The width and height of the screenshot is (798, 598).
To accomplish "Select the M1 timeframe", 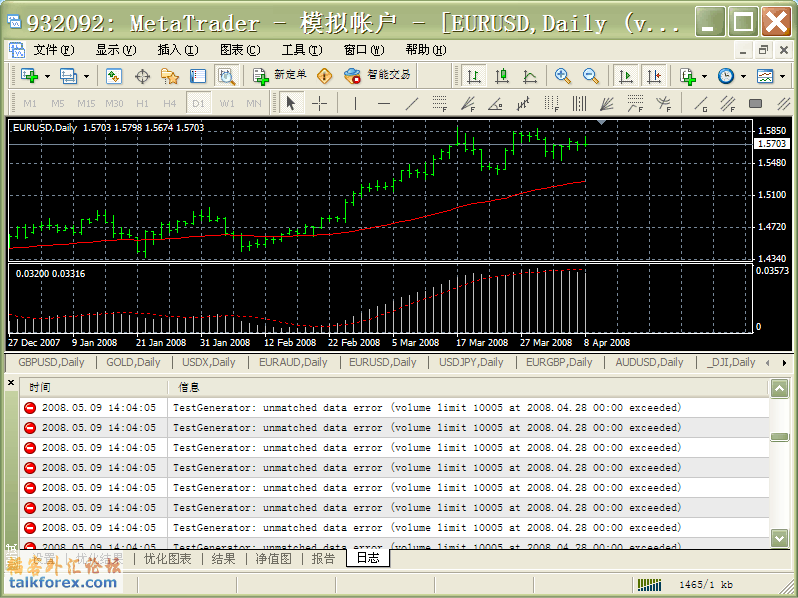I will tap(30, 104).
